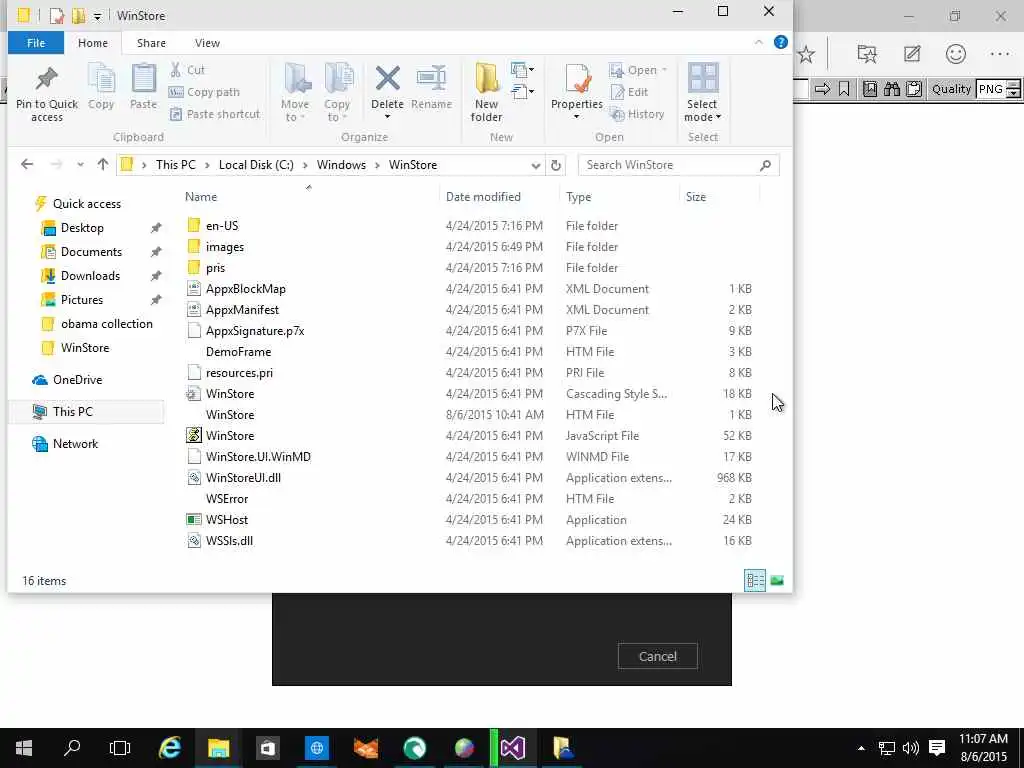Screen dimensions: 1024x768
Task: Select Desktop in navigation pane
Action: [82, 228]
